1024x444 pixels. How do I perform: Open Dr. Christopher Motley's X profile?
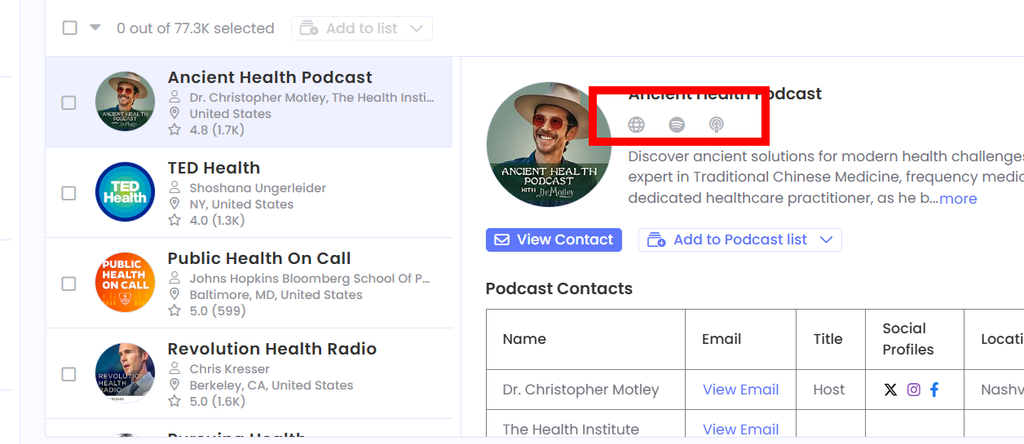pos(890,390)
